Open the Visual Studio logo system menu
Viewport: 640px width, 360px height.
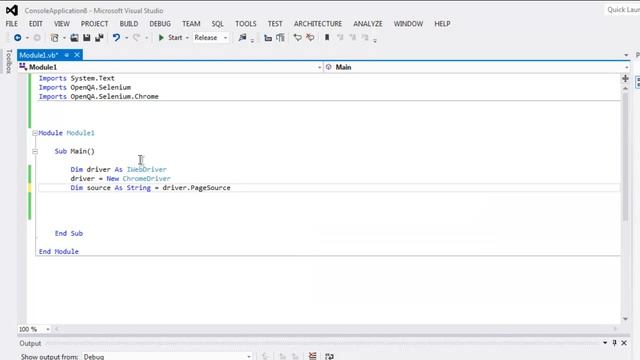(x=12, y=10)
